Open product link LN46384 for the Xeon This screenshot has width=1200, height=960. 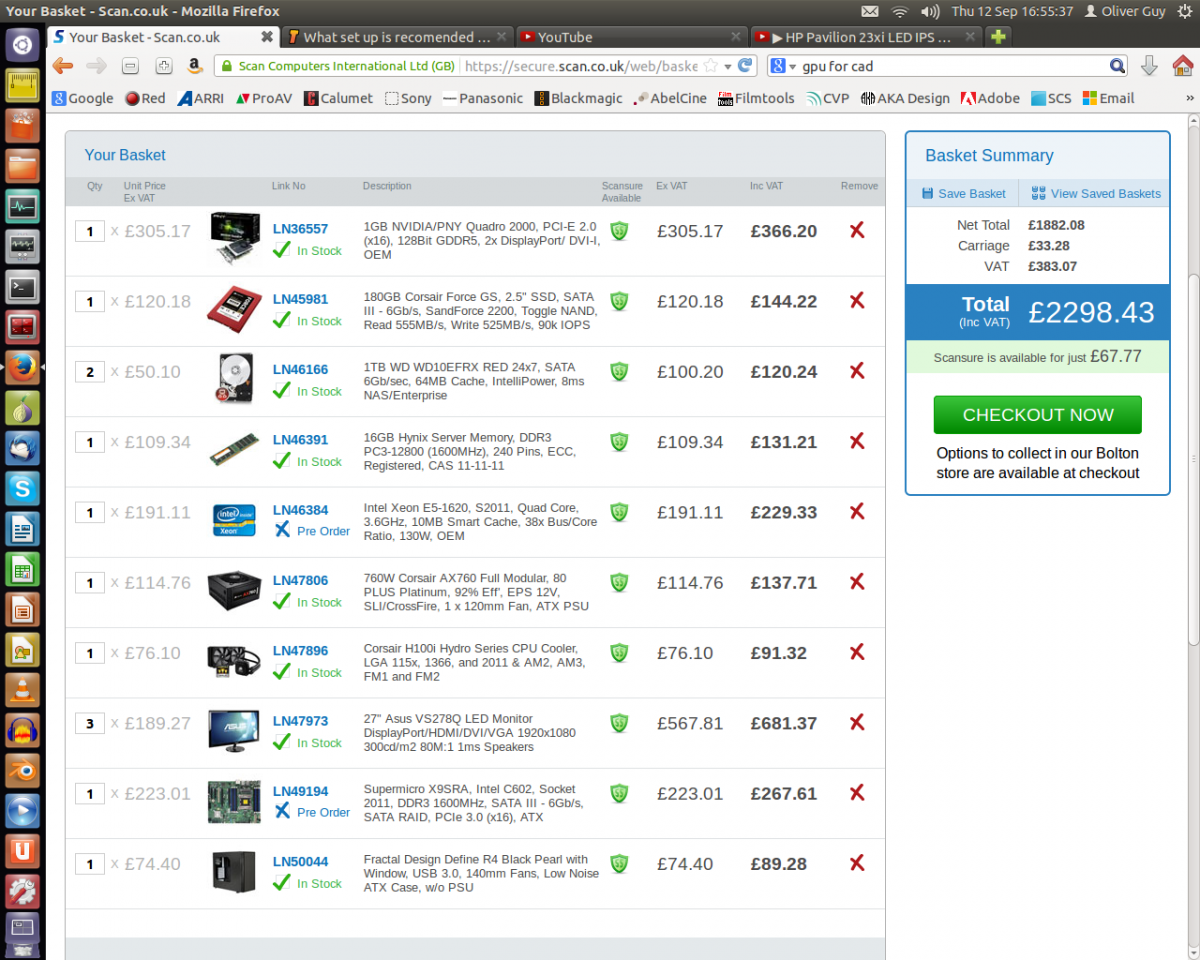[x=300, y=510]
